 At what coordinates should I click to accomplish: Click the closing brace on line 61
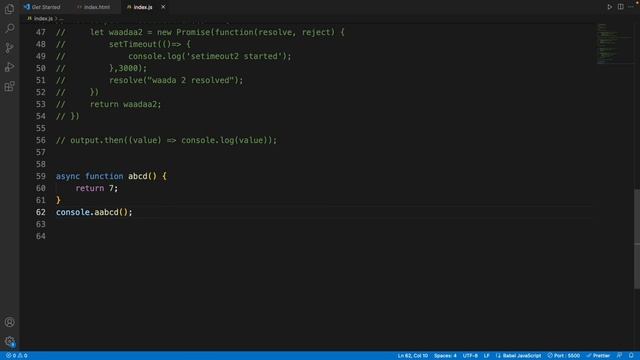(x=58, y=200)
